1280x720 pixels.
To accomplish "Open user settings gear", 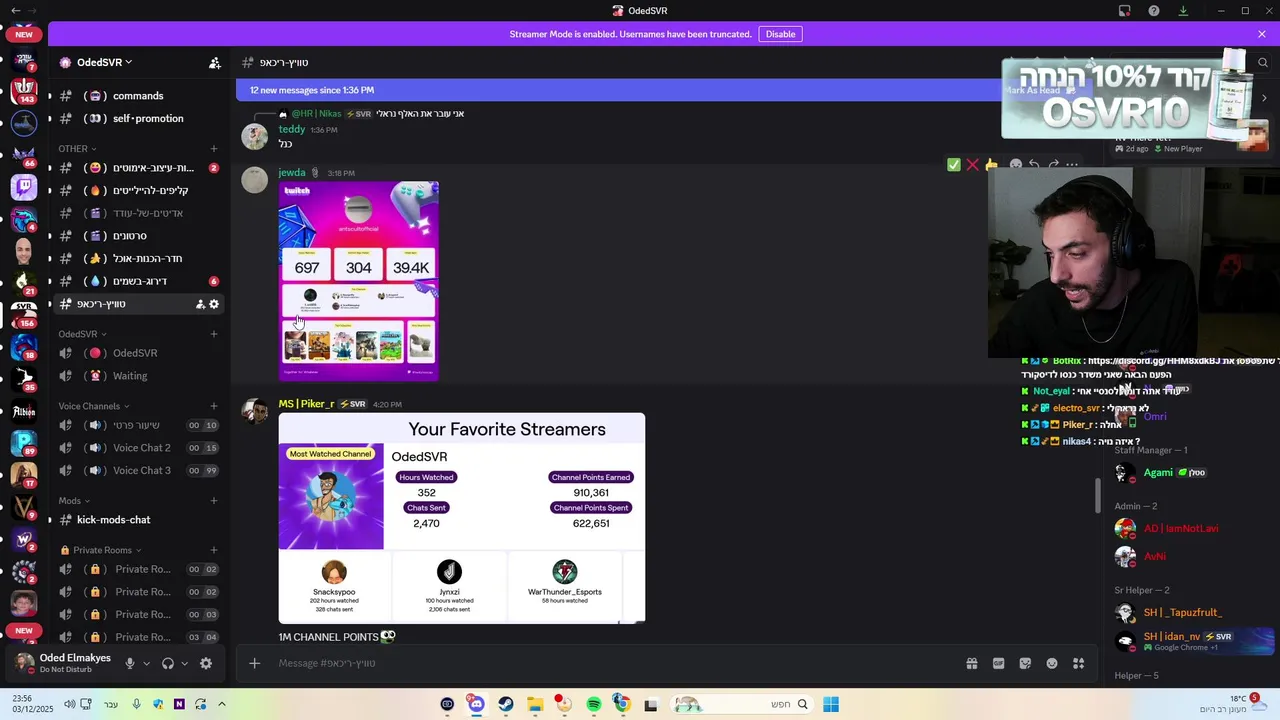I will (206, 663).
